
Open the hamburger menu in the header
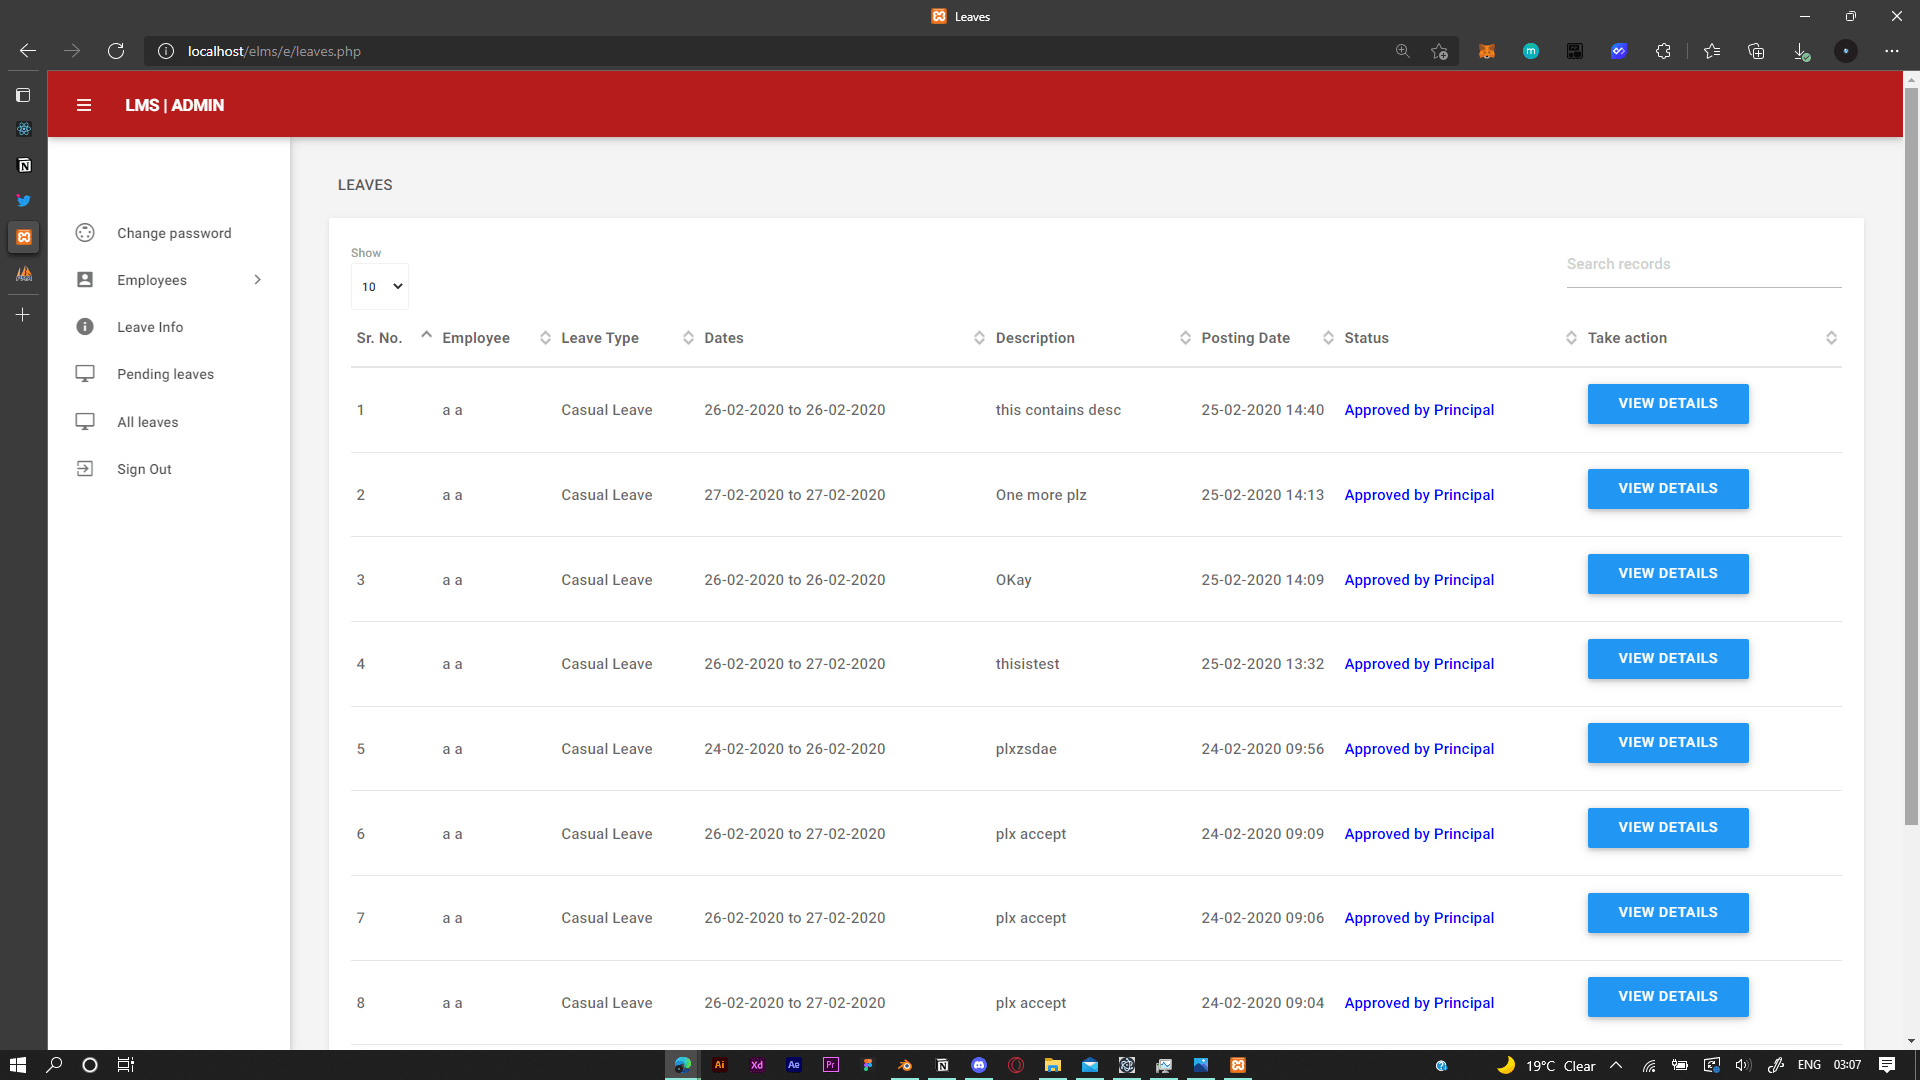84,105
